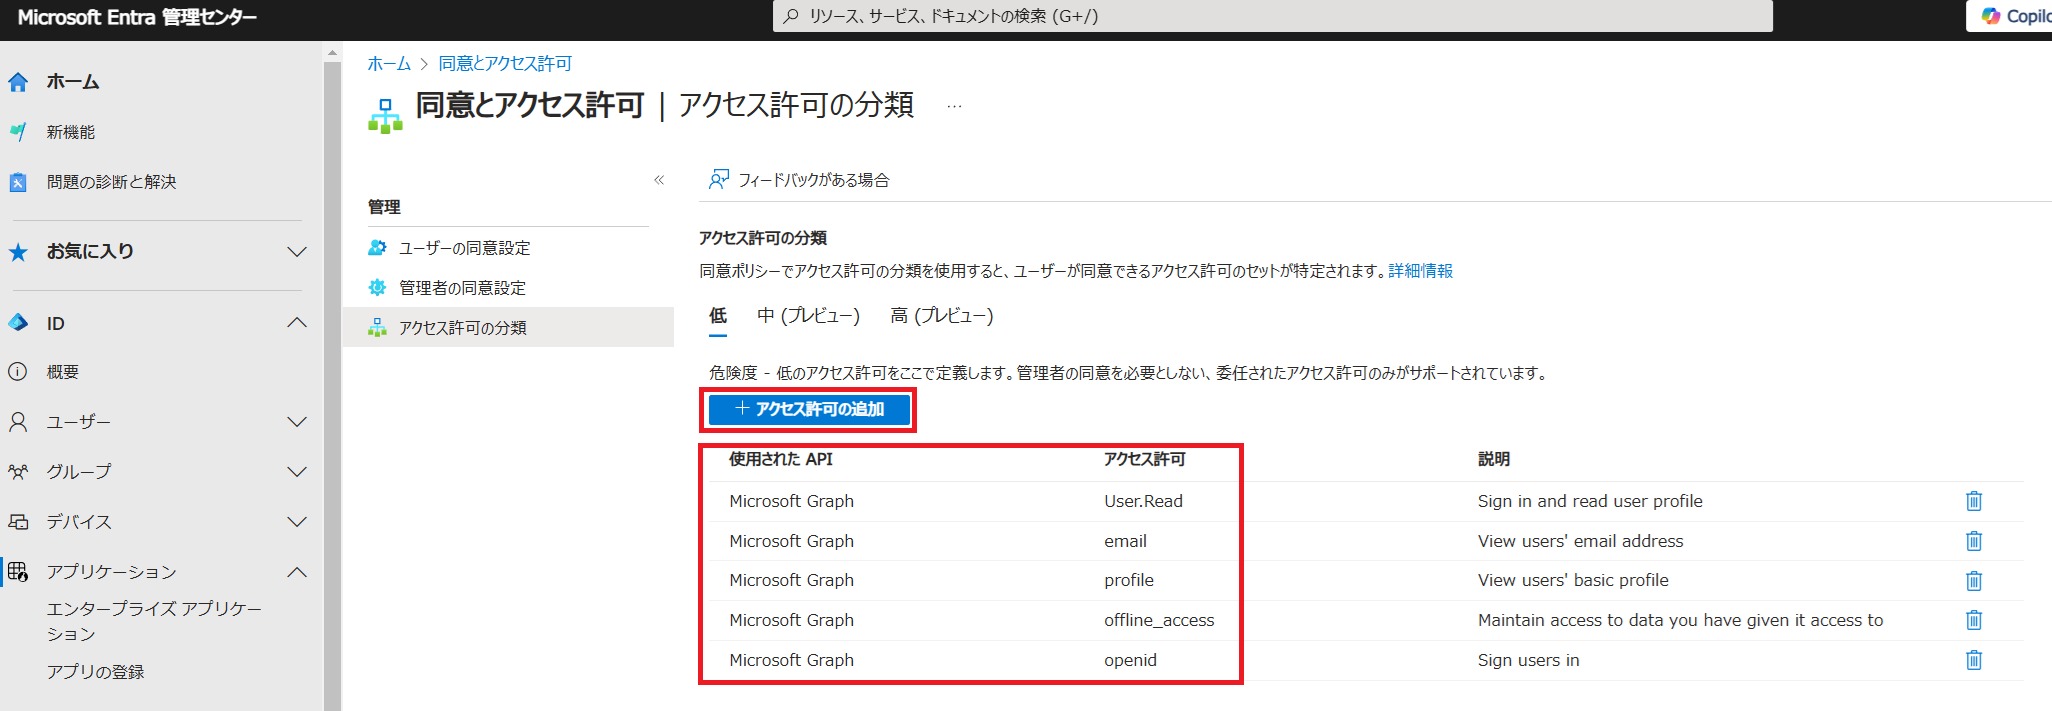The image size is (2052, 711).
Task: Click the offline_access permission cell
Action: click(1159, 620)
